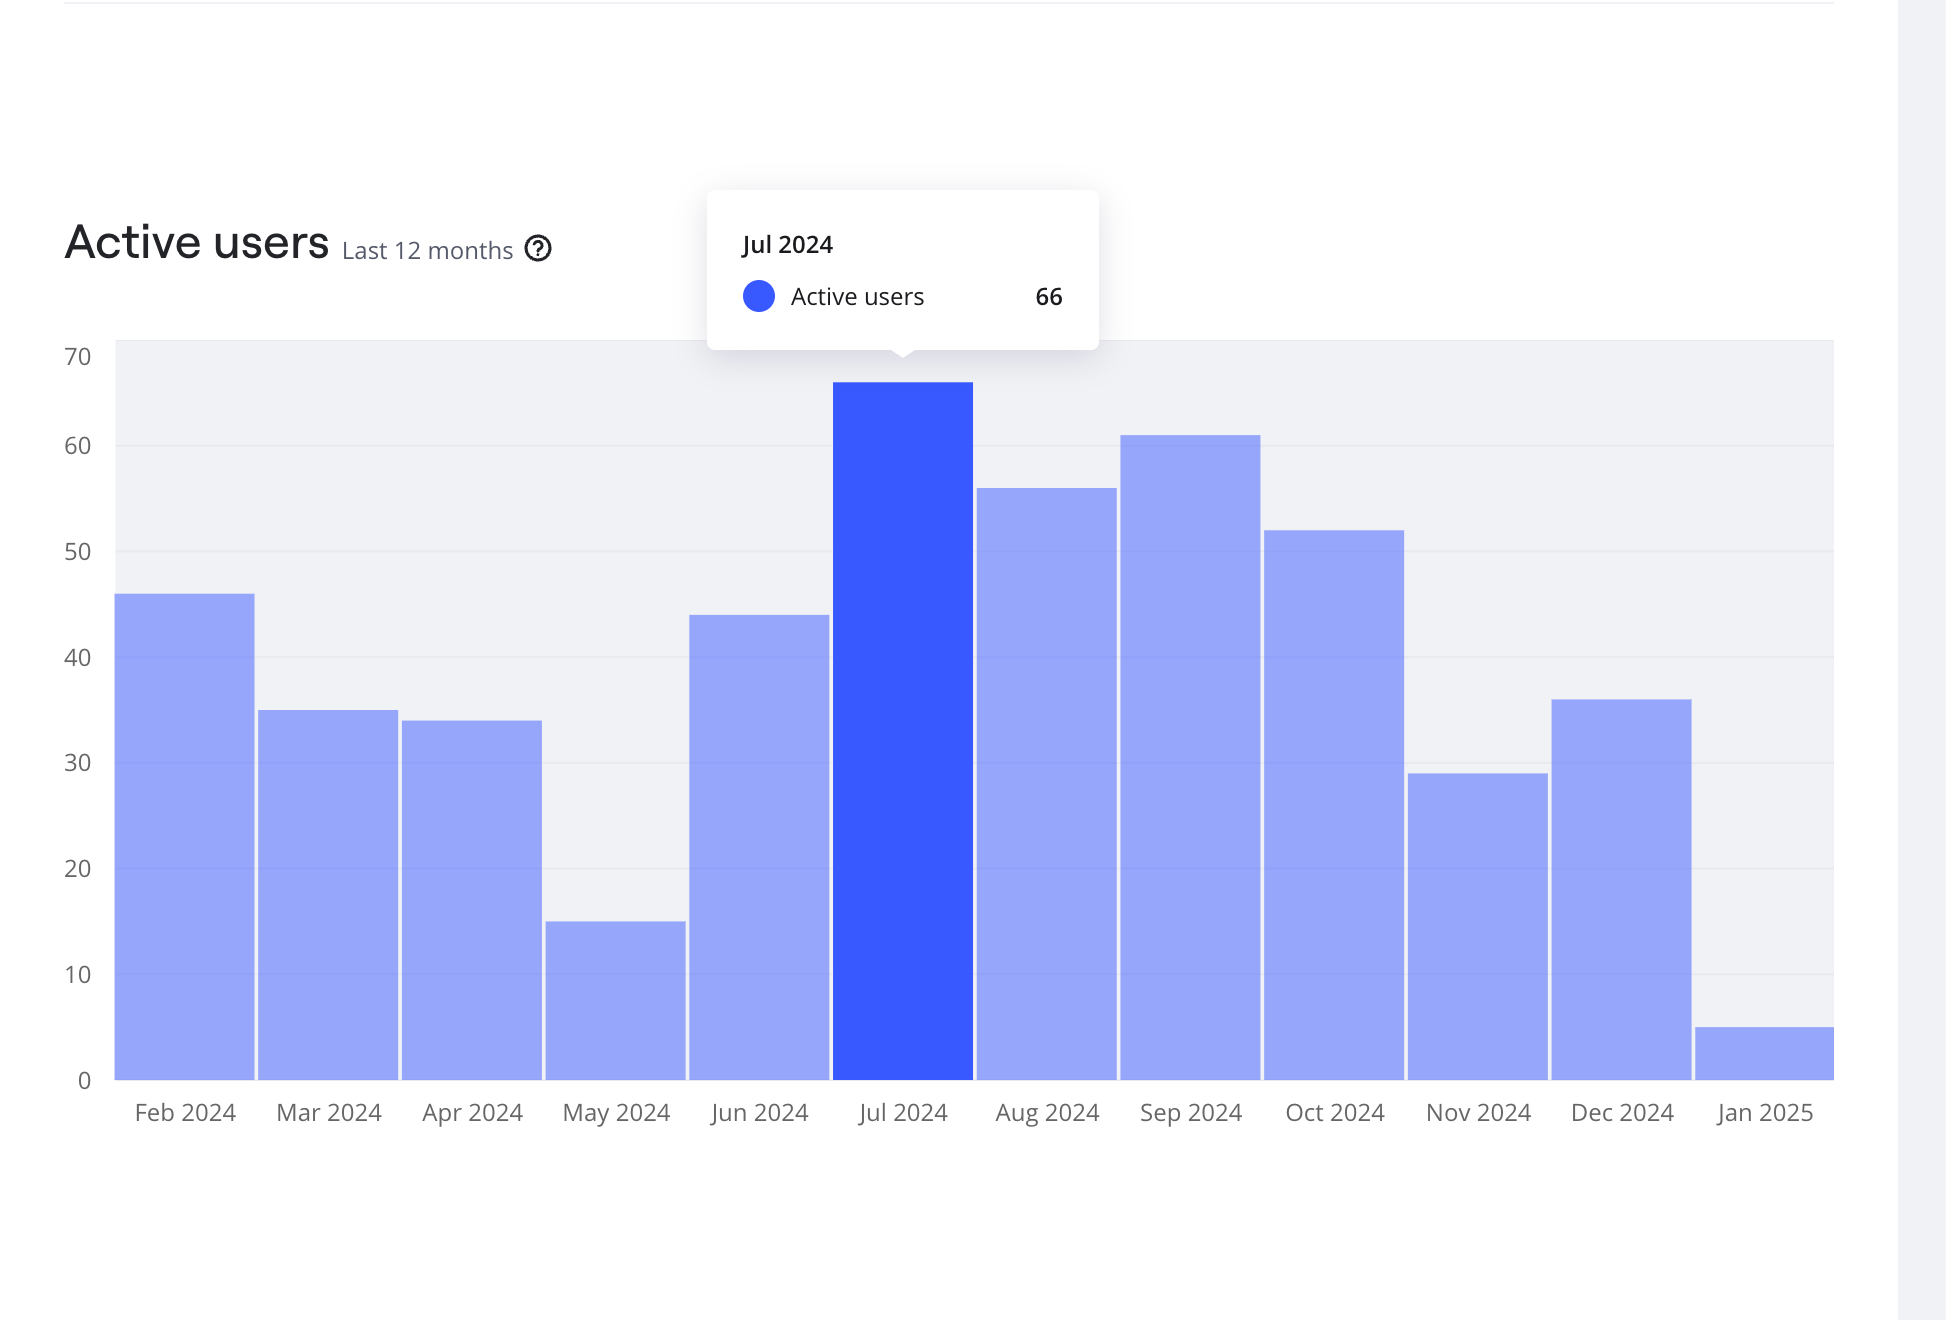The image size is (1946, 1320).
Task: Click the May 2024 bar
Action: pos(616,1000)
